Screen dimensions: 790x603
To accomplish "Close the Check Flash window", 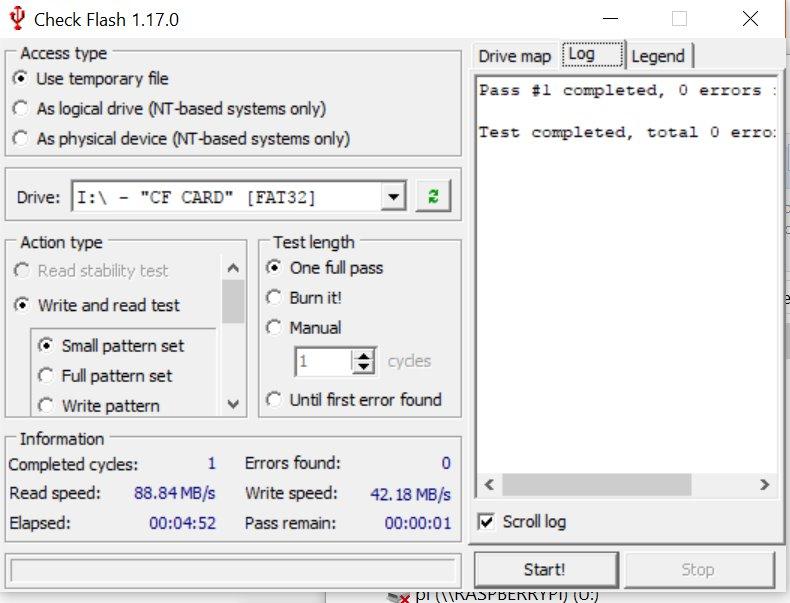I will pyautogui.click(x=750, y=19).
